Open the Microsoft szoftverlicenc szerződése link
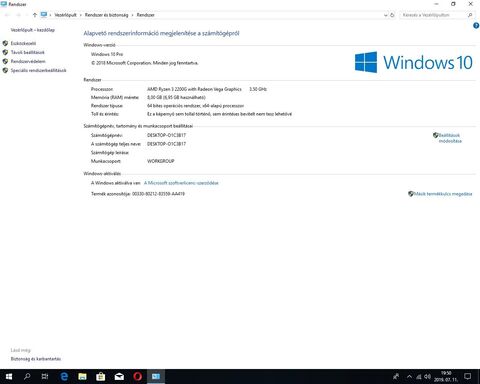 181,183
